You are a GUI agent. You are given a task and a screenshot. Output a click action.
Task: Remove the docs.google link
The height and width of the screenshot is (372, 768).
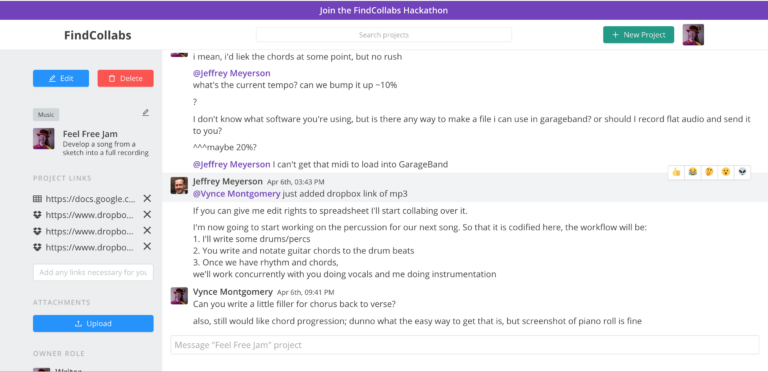coord(147,198)
